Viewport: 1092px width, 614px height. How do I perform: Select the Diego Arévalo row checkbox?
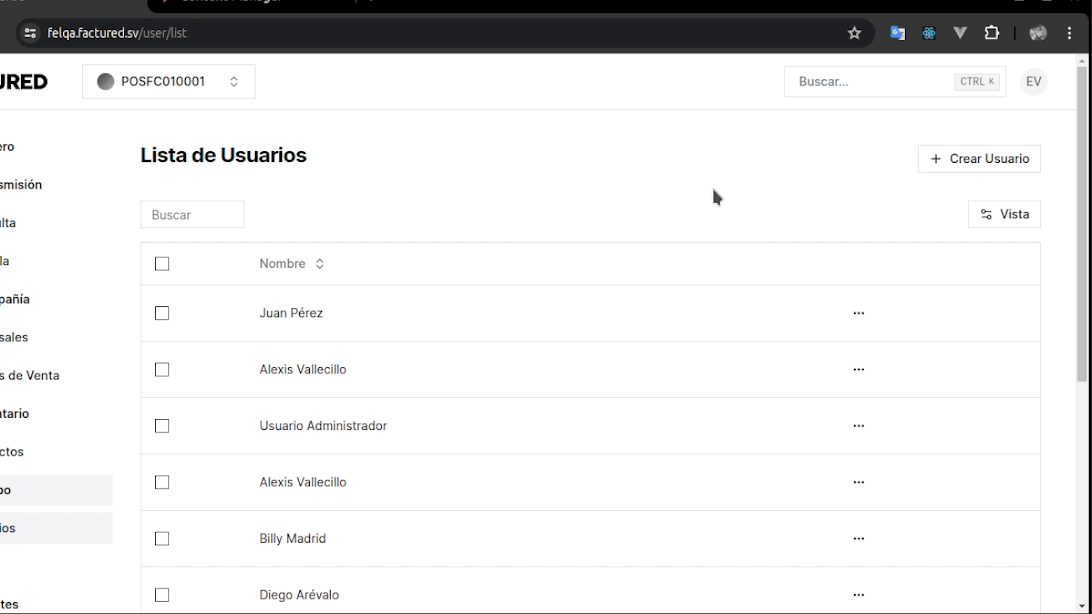(x=162, y=595)
